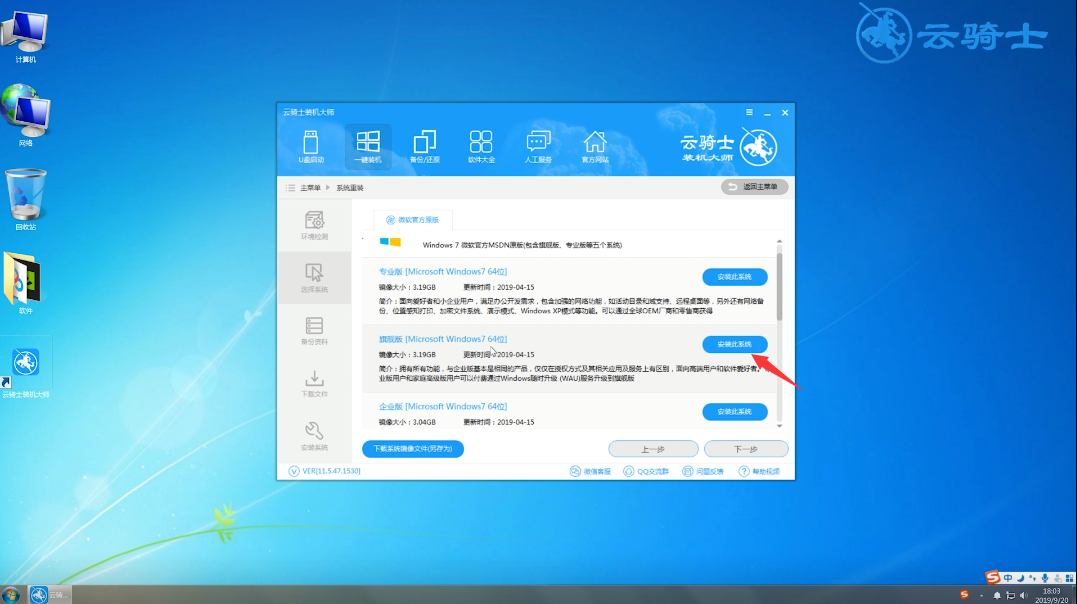This screenshot has height=604, width=1077.
Task: Open the QQ交流群 QQ group link
Action: [x=646, y=471]
